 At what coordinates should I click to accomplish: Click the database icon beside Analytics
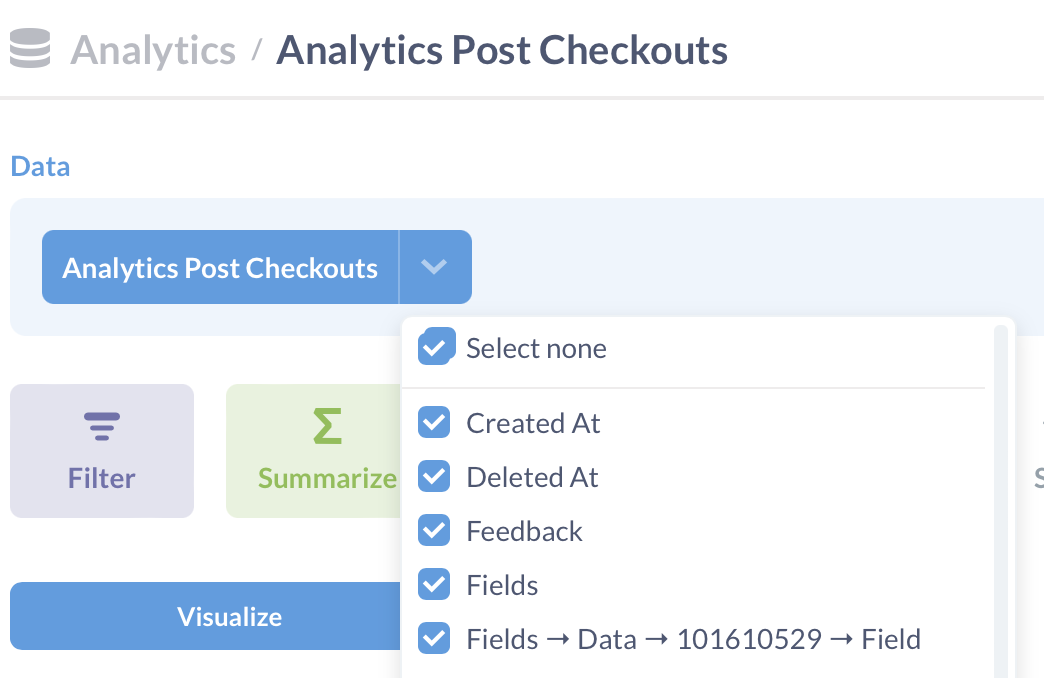coord(30,48)
